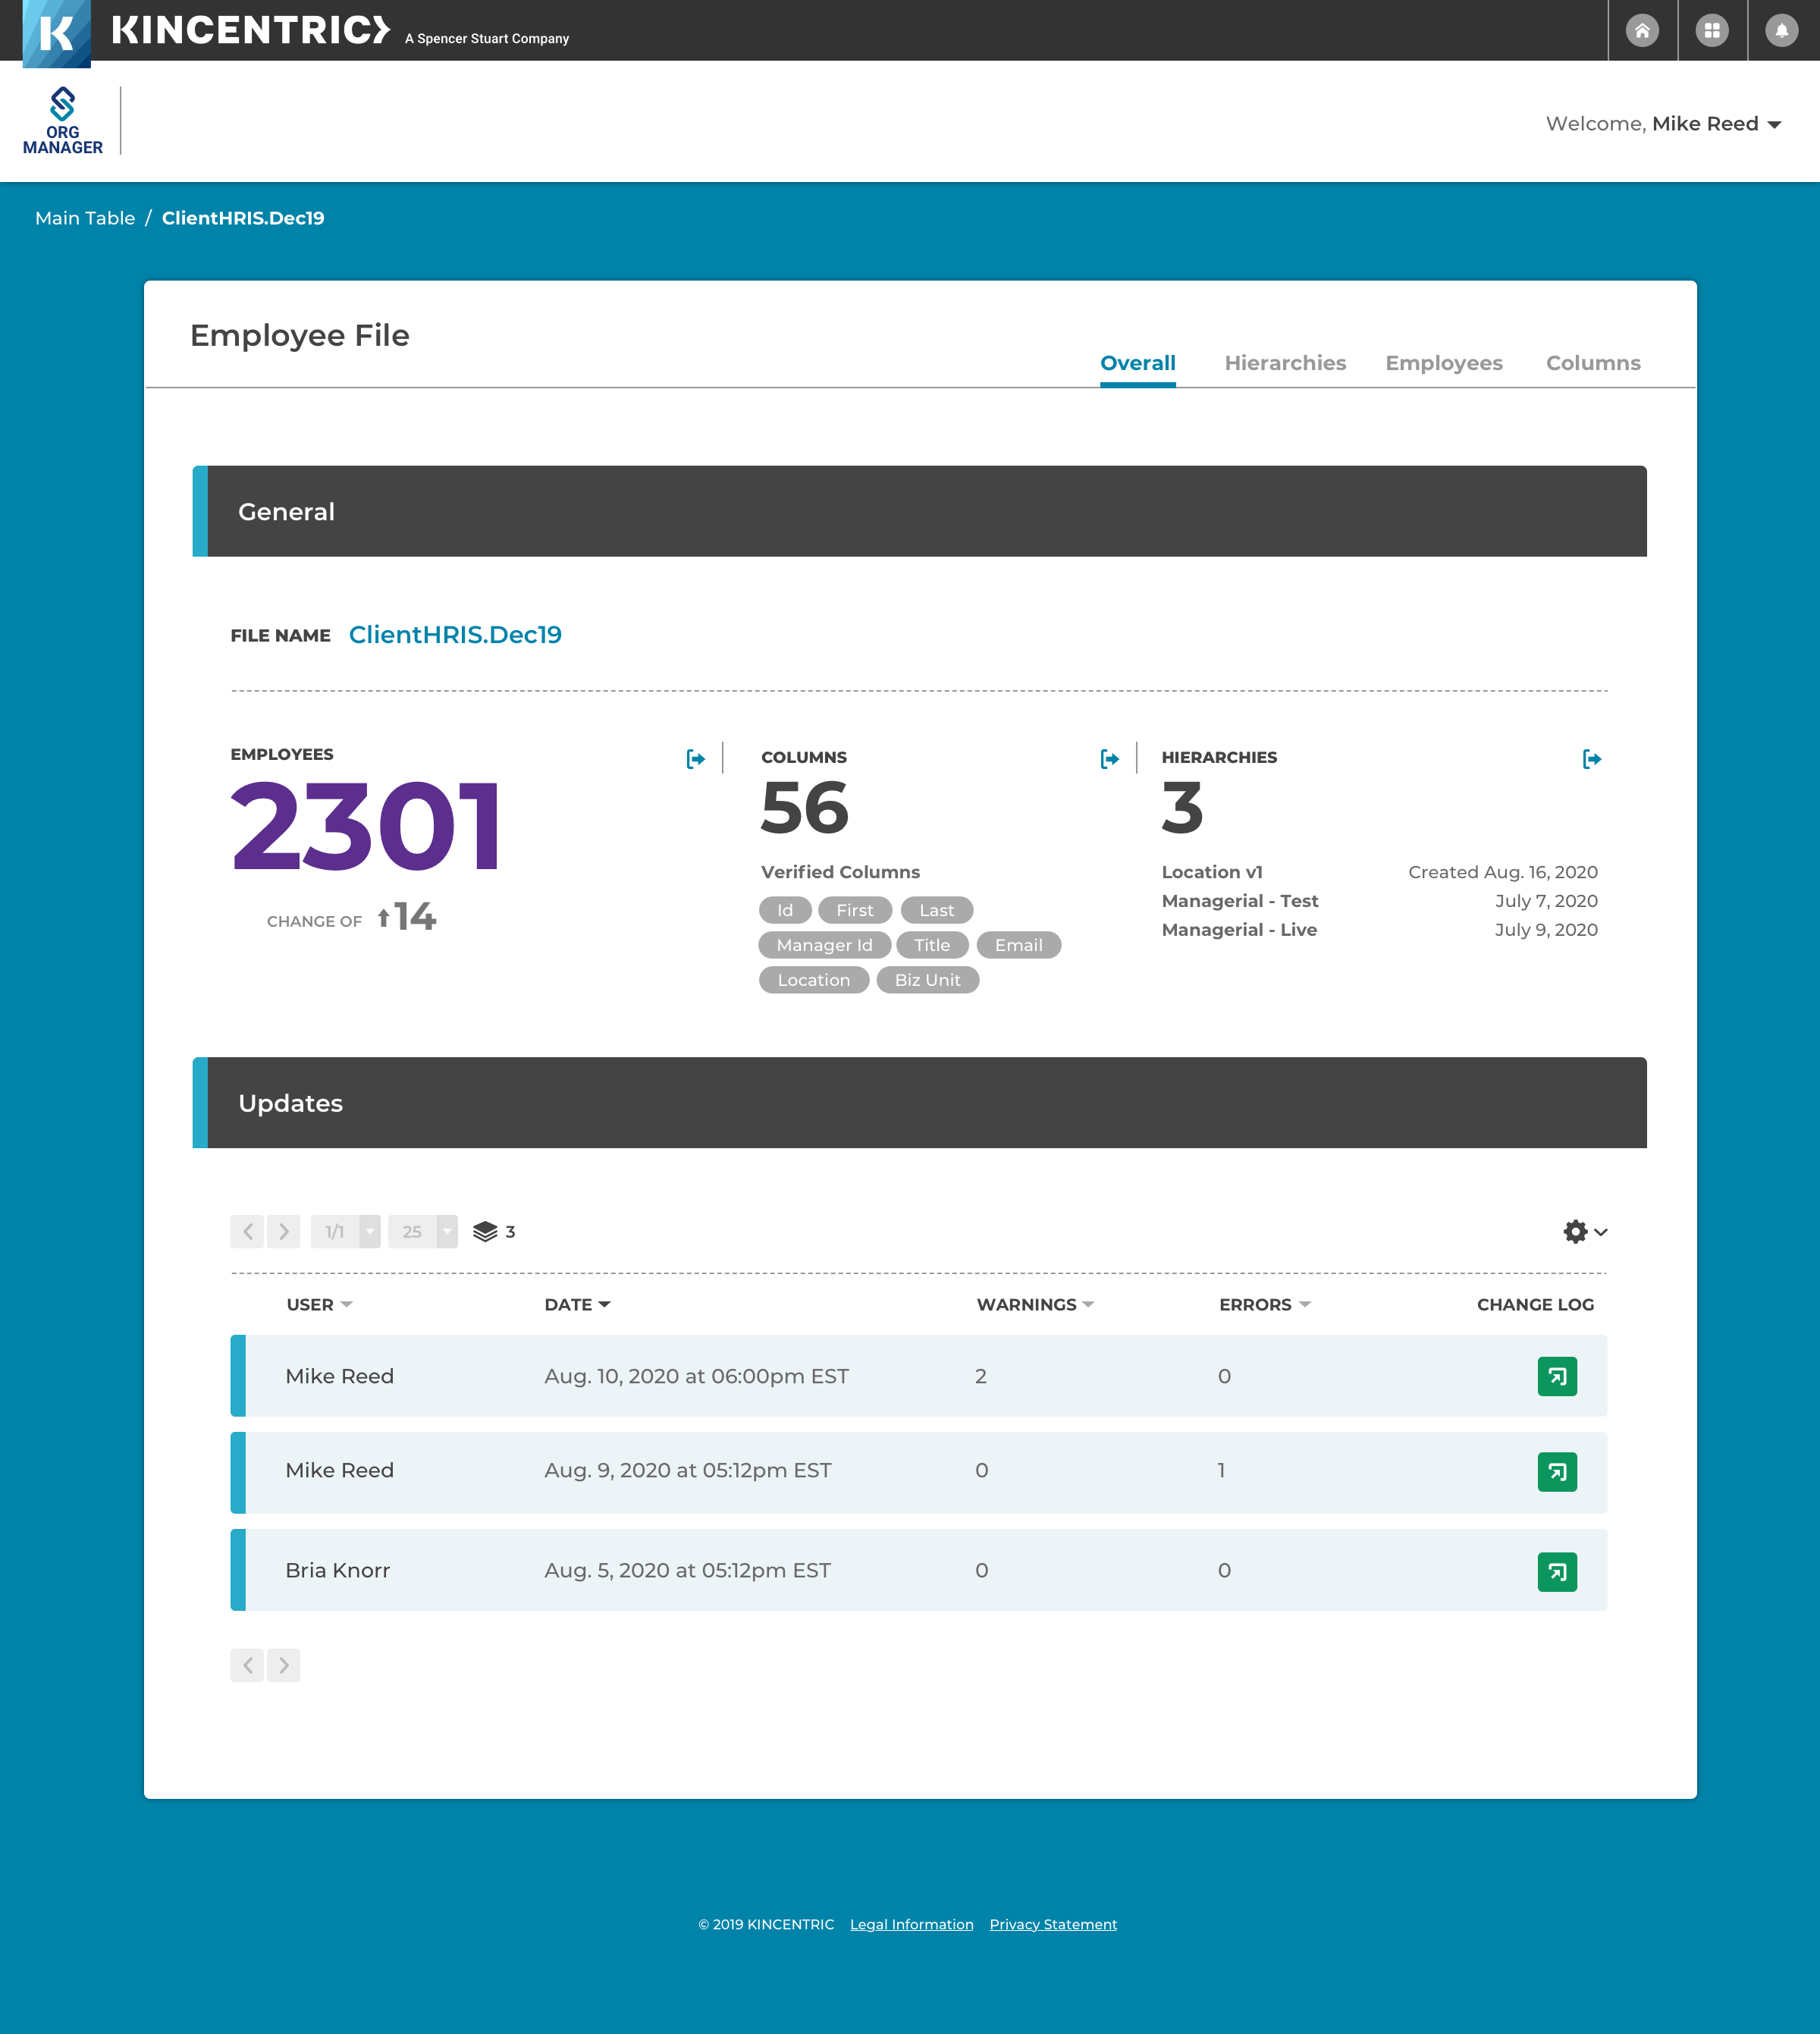Image resolution: width=1820 pixels, height=2034 pixels.
Task: Open change log for Aug. 9 update
Action: coord(1556,1471)
